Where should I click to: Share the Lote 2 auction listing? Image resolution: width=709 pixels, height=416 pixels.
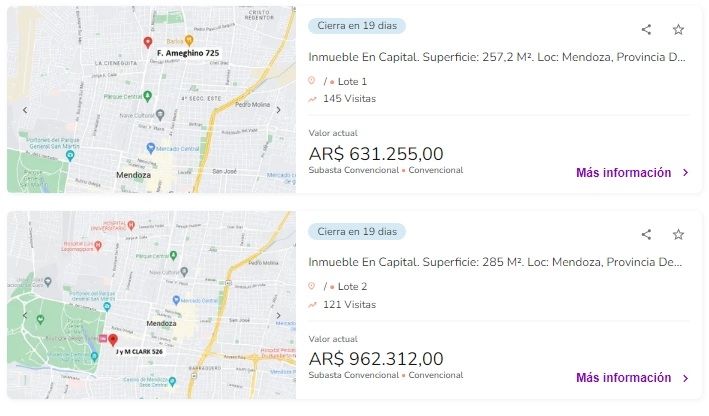tap(646, 235)
